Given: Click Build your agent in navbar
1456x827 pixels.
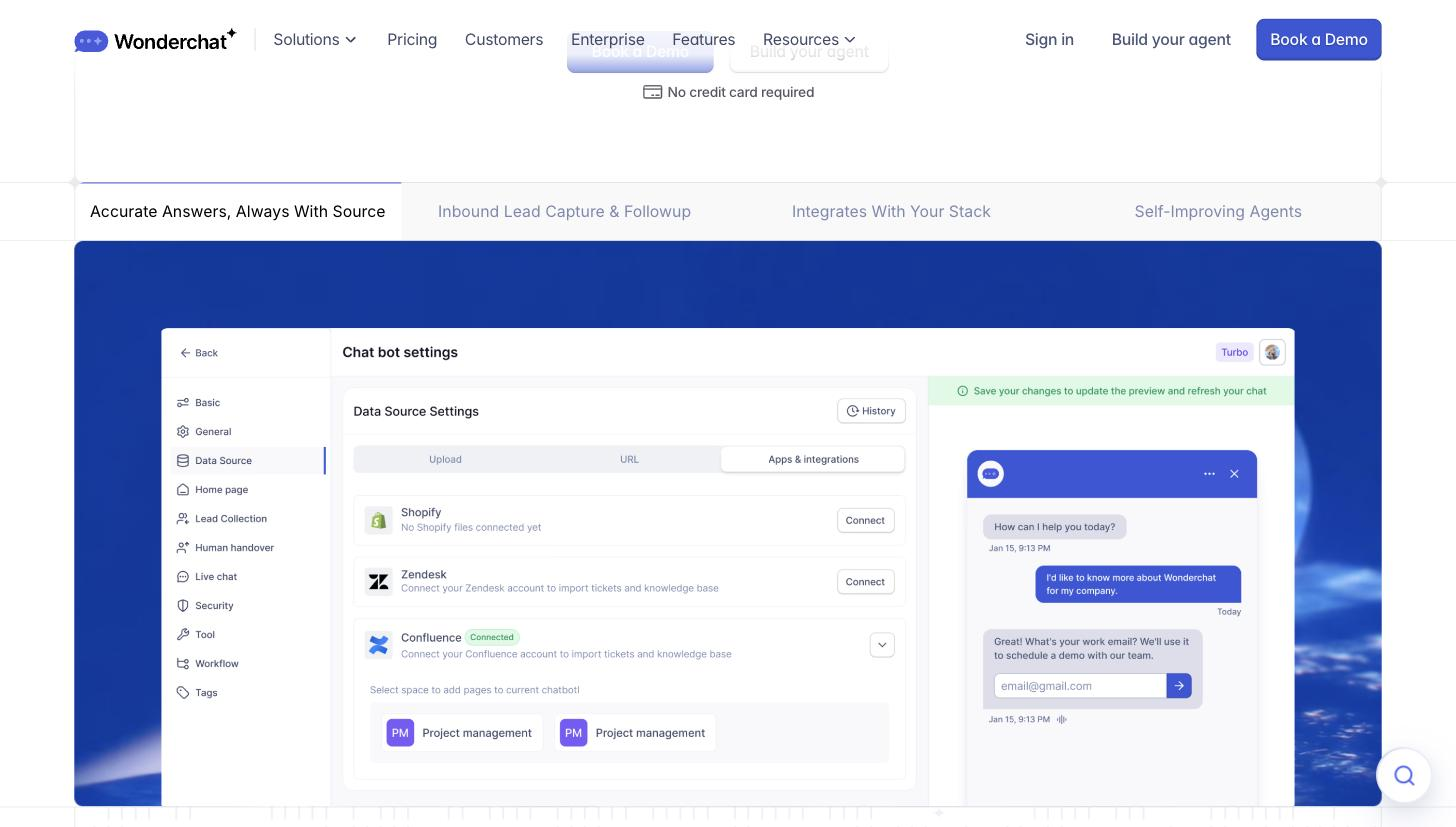Looking at the screenshot, I should (1171, 40).
